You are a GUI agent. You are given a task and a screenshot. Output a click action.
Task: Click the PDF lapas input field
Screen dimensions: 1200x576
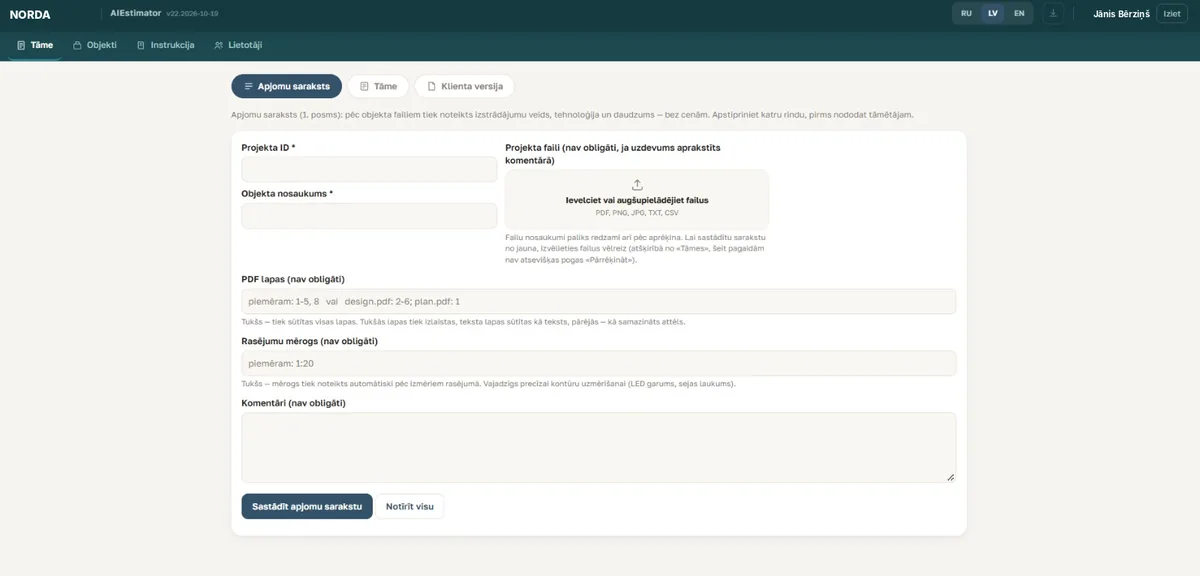pos(598,301)
